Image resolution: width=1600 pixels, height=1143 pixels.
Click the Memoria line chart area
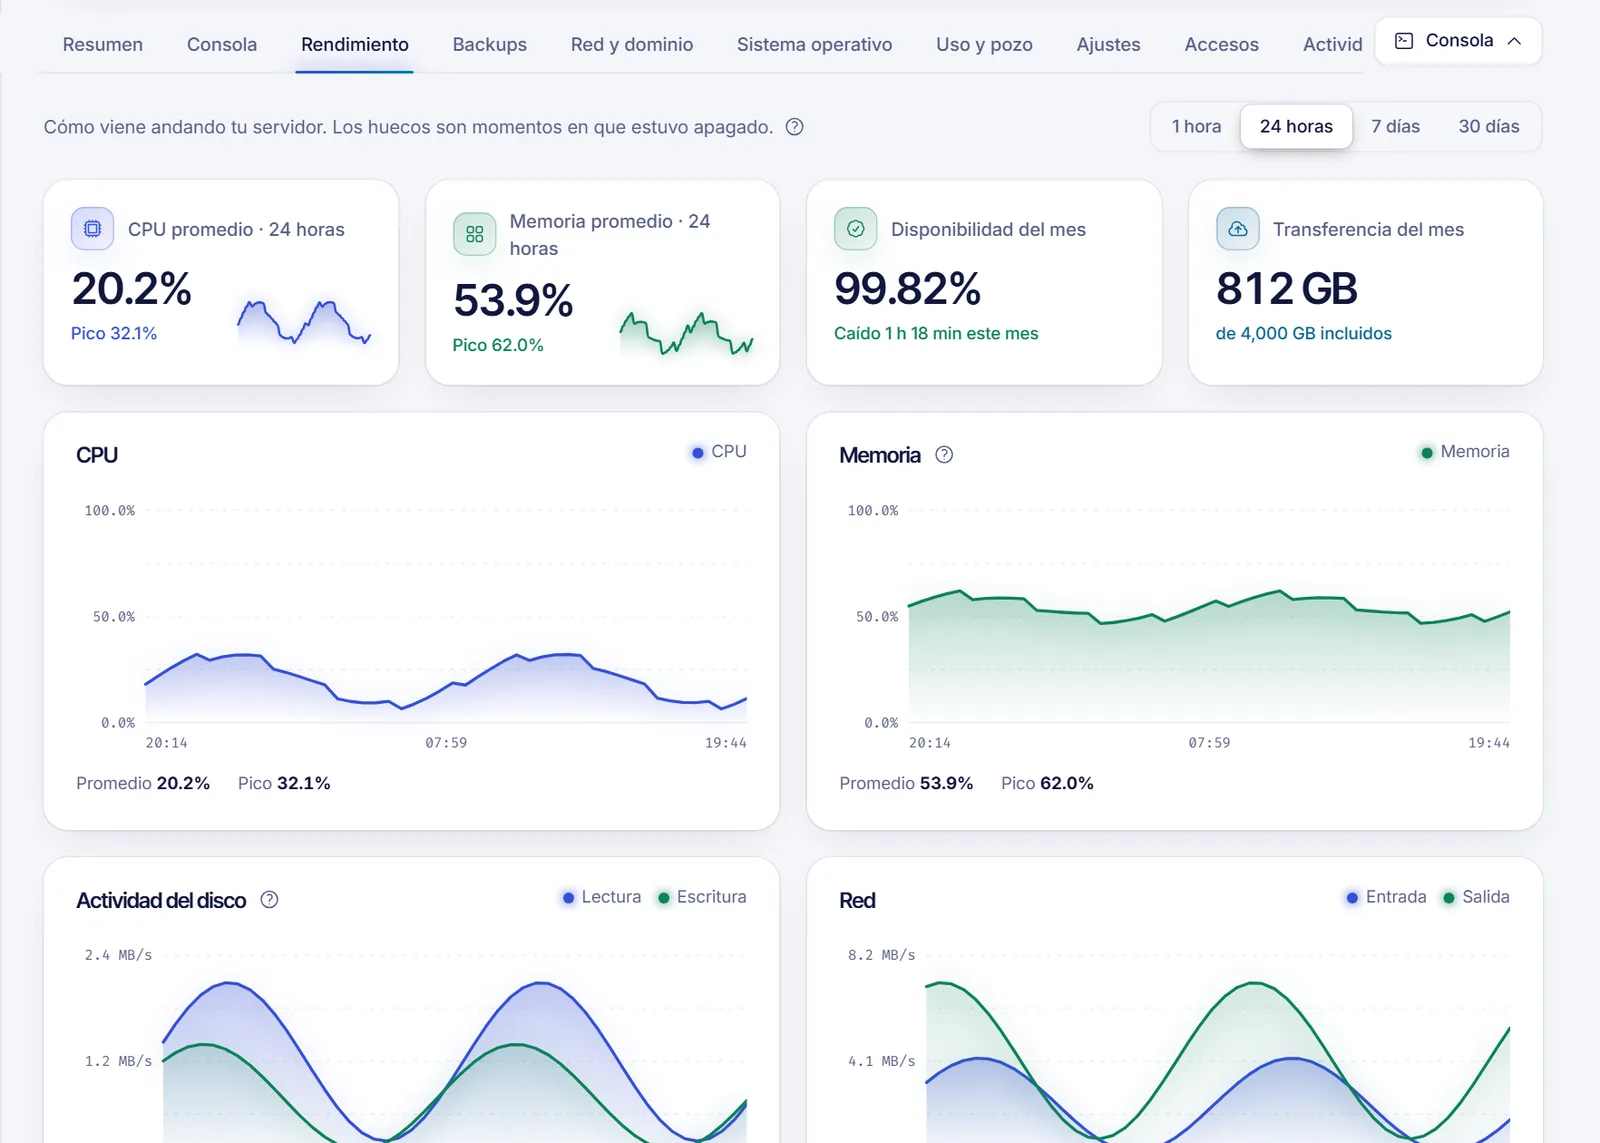point(1209,616)
